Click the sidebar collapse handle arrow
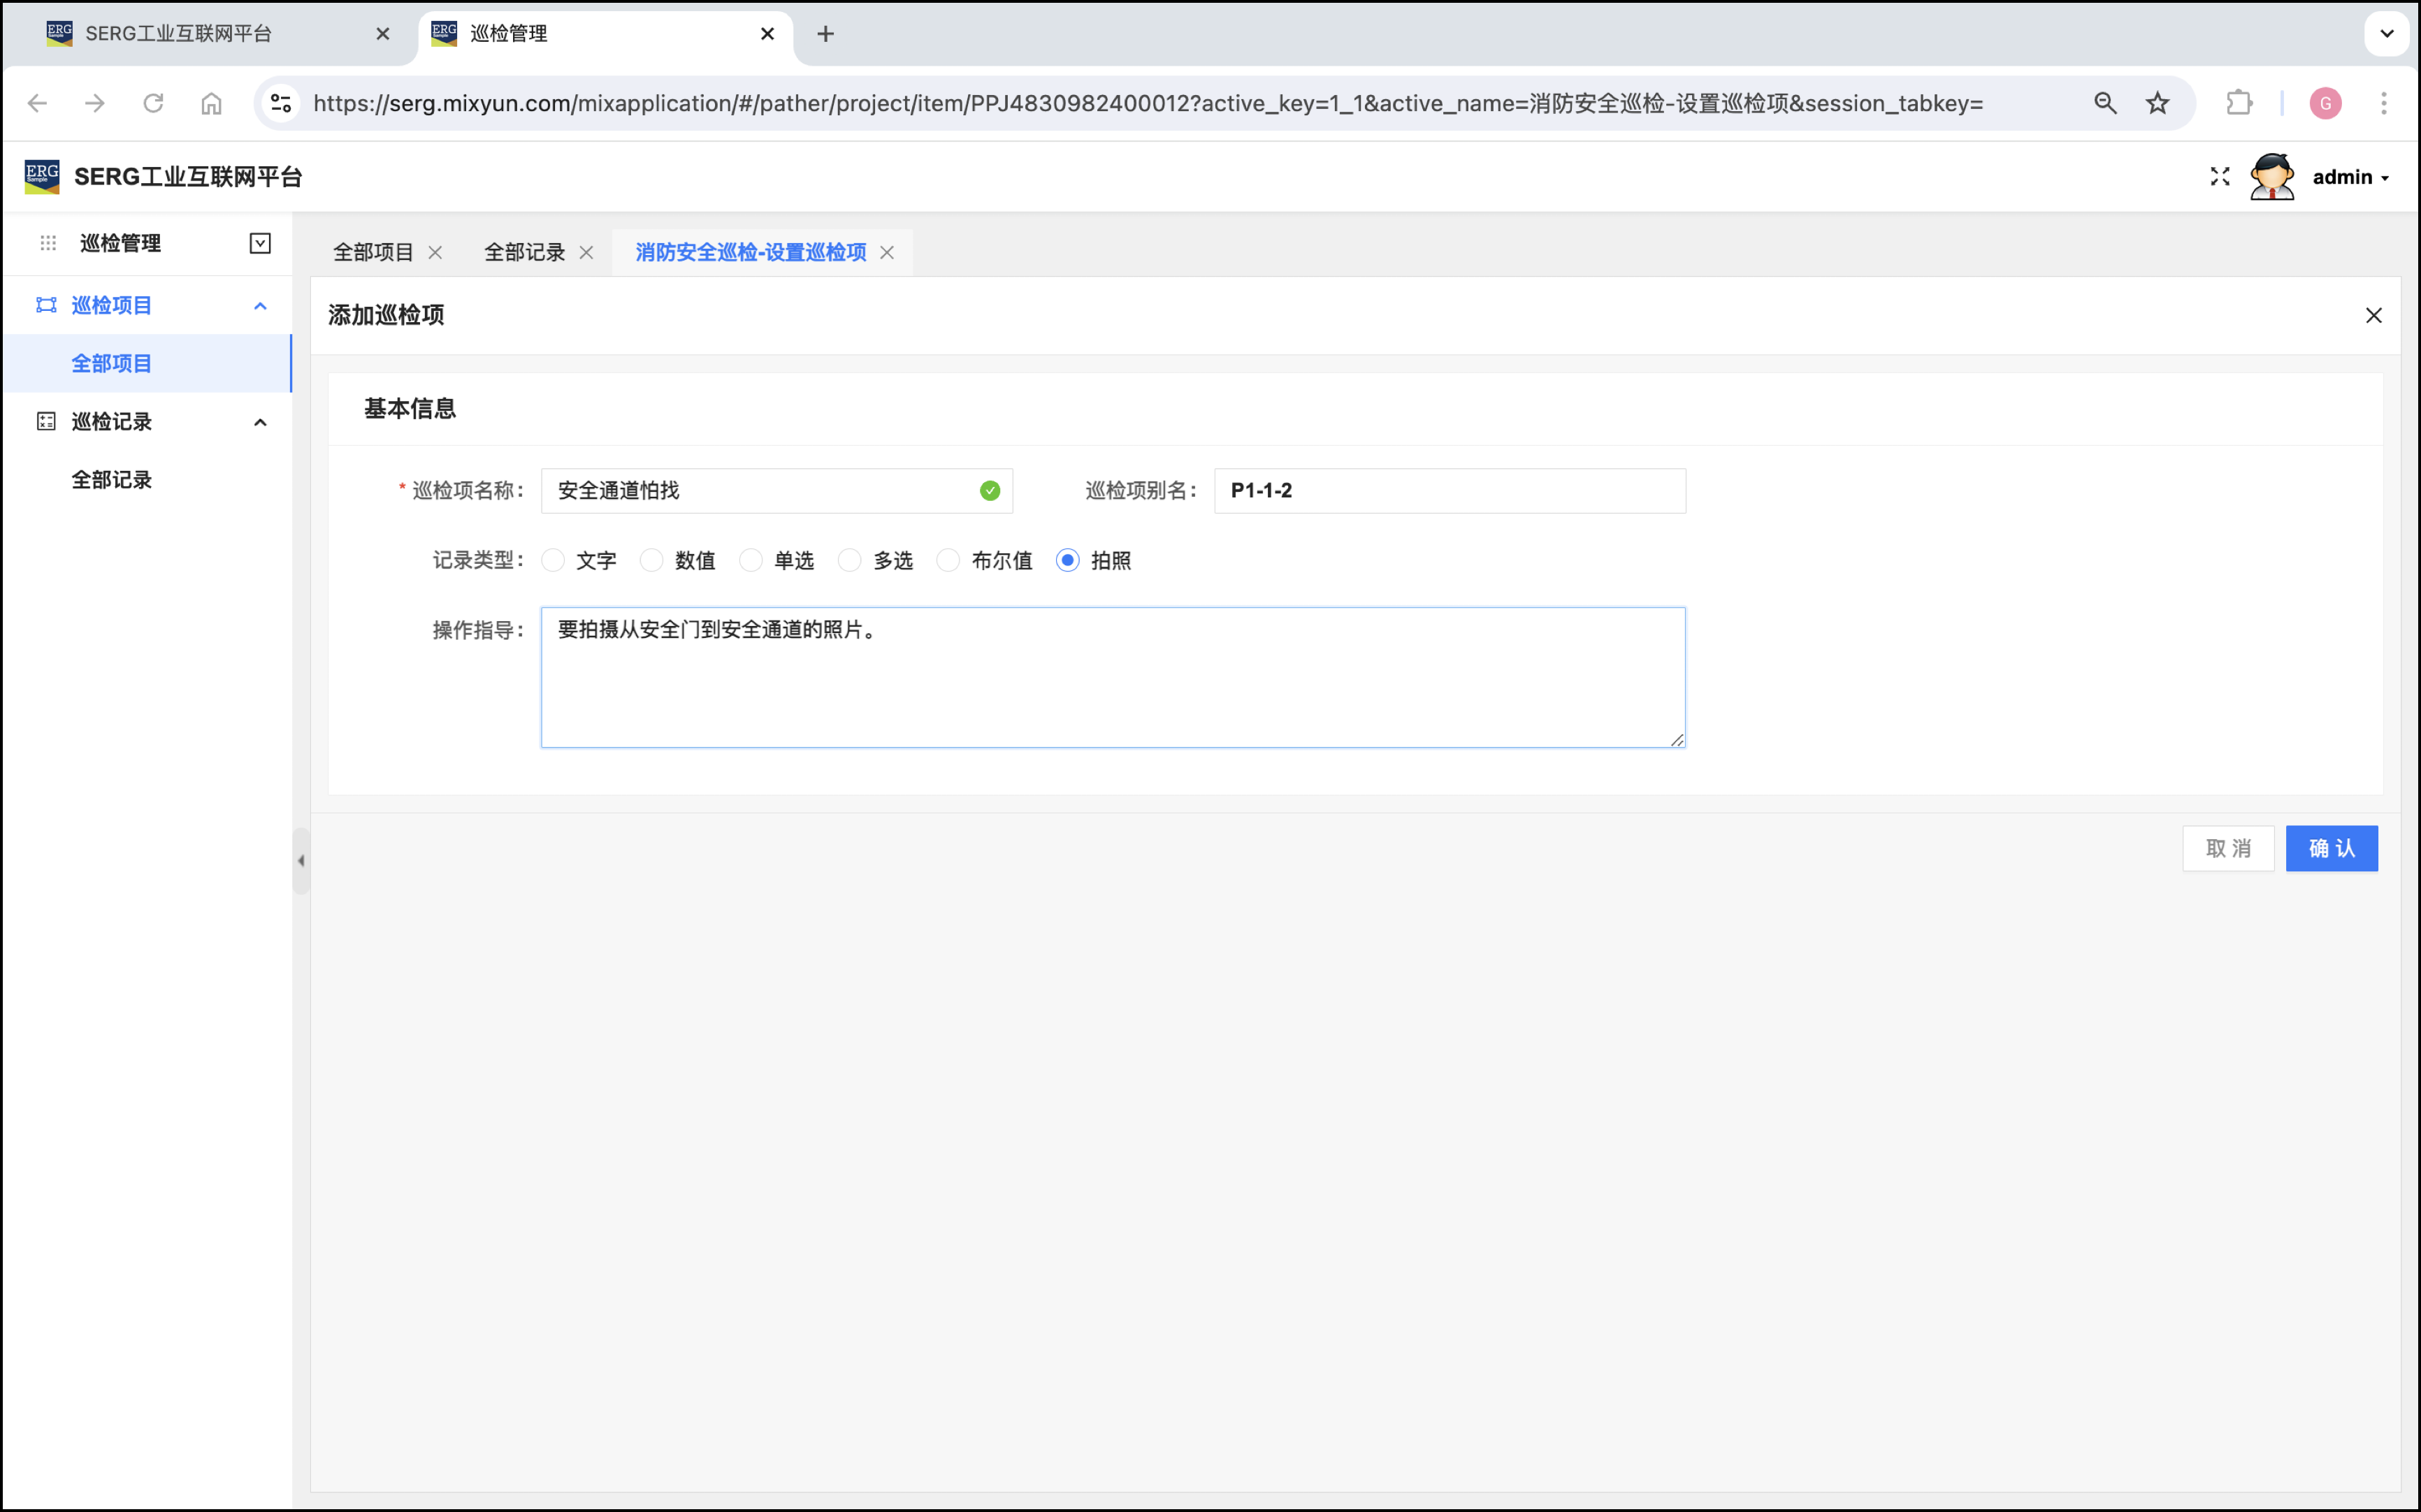The height and width of the screenshot is (1512, 2421). [301, 860]
